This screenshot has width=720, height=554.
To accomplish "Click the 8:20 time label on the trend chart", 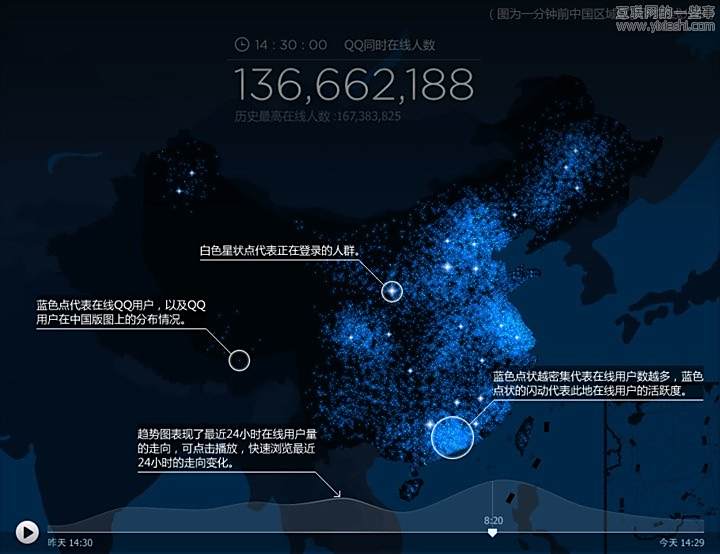I will tap(493, 520).
